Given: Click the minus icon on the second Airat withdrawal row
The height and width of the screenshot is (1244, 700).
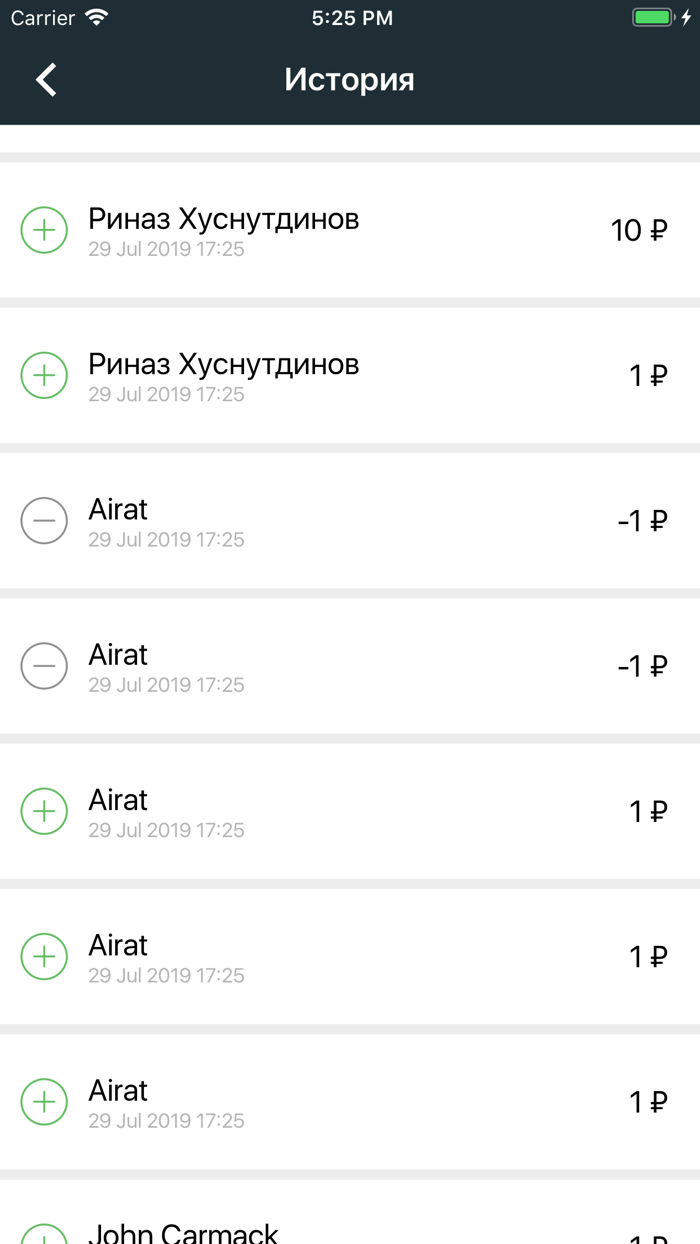Looking at the screenshot, I should pos(44,665).
